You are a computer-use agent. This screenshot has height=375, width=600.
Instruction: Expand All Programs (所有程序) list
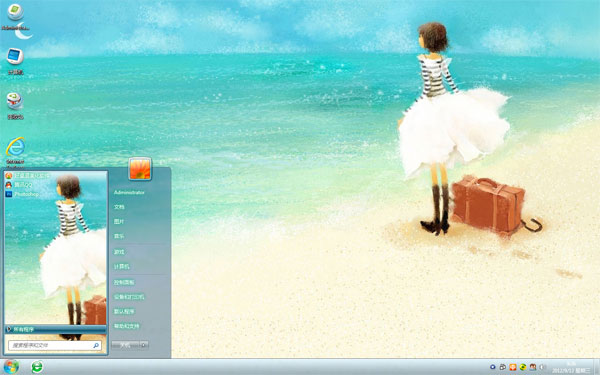coord(55,329)
